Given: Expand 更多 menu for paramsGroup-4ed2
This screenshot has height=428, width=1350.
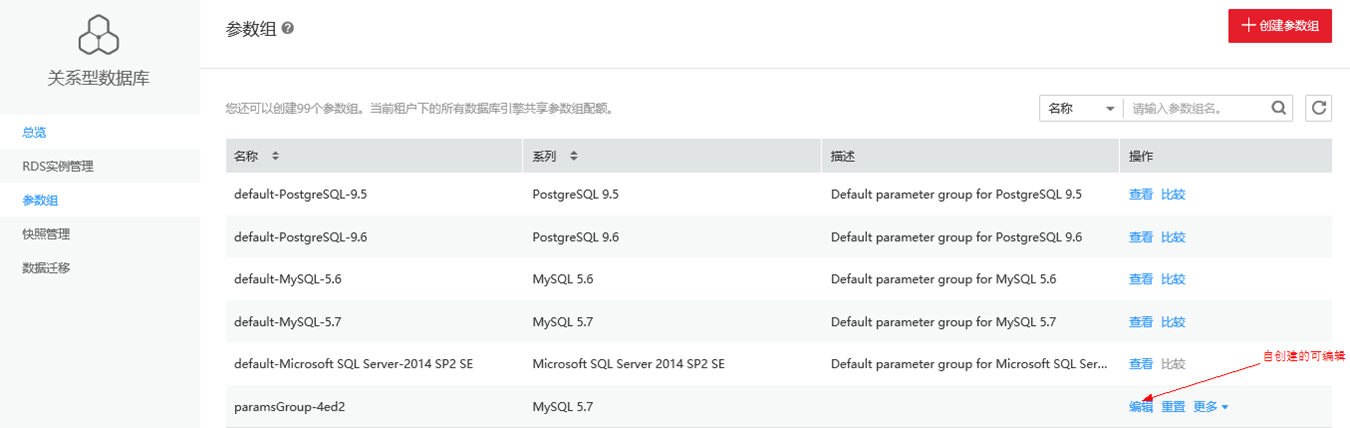Looking at the screenshot, I should click(x=1210, y=407).
